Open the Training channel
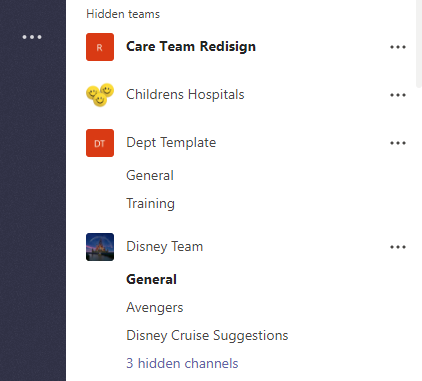 tap(150, 203)
